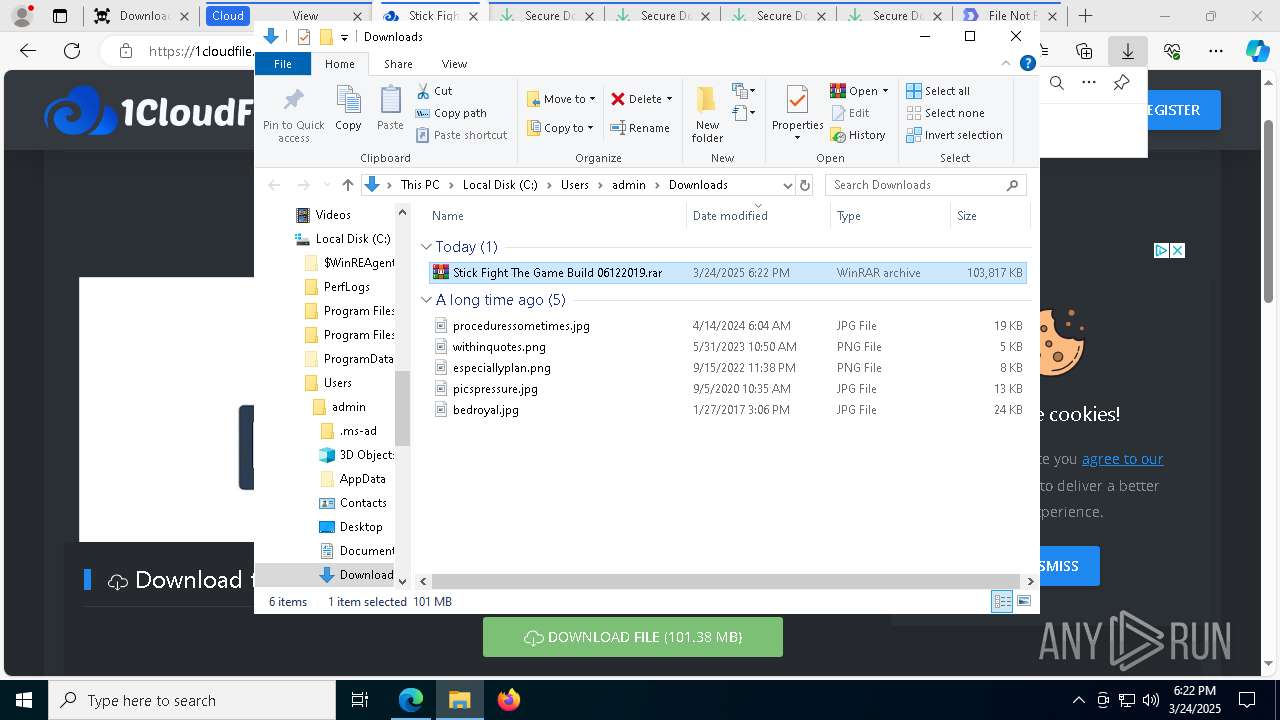1280x720 pixels.
Task: Switch to details view in status bar
Action: click(x=1002, y=601)
